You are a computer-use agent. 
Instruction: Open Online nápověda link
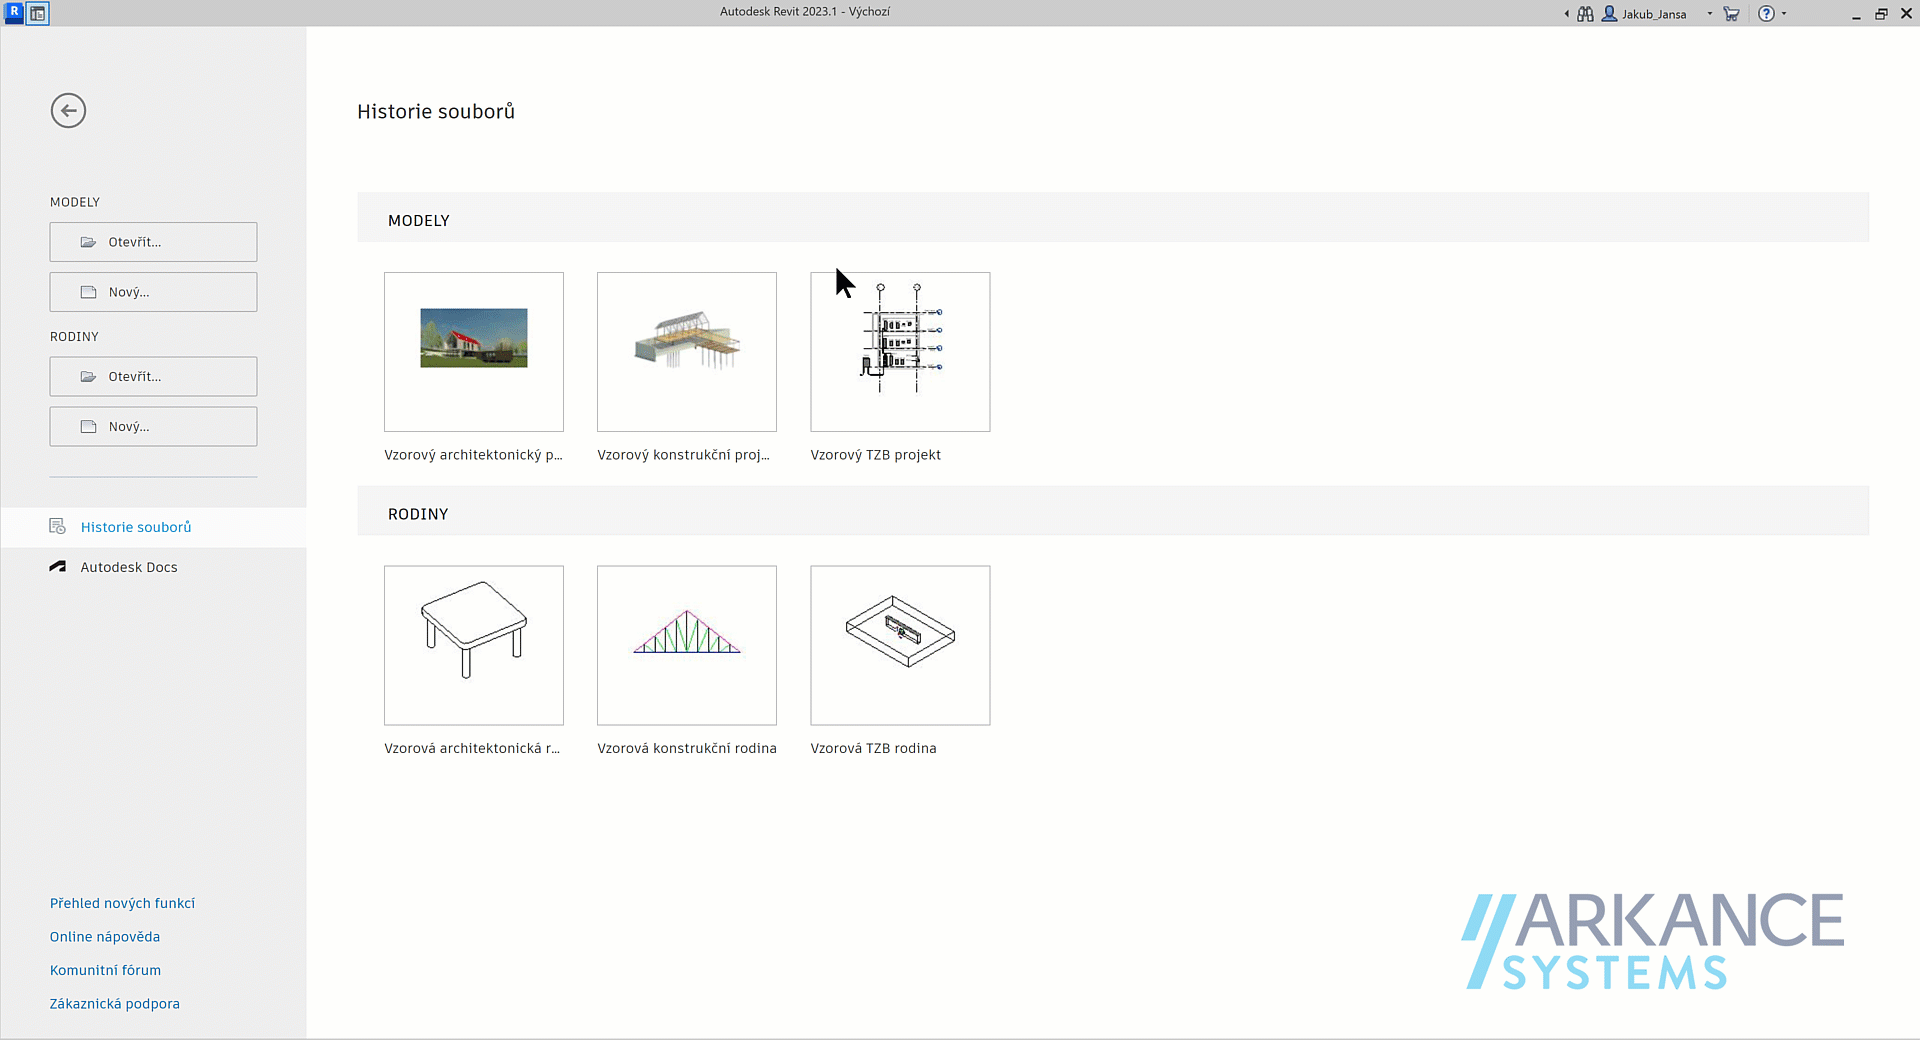point(105,937)
